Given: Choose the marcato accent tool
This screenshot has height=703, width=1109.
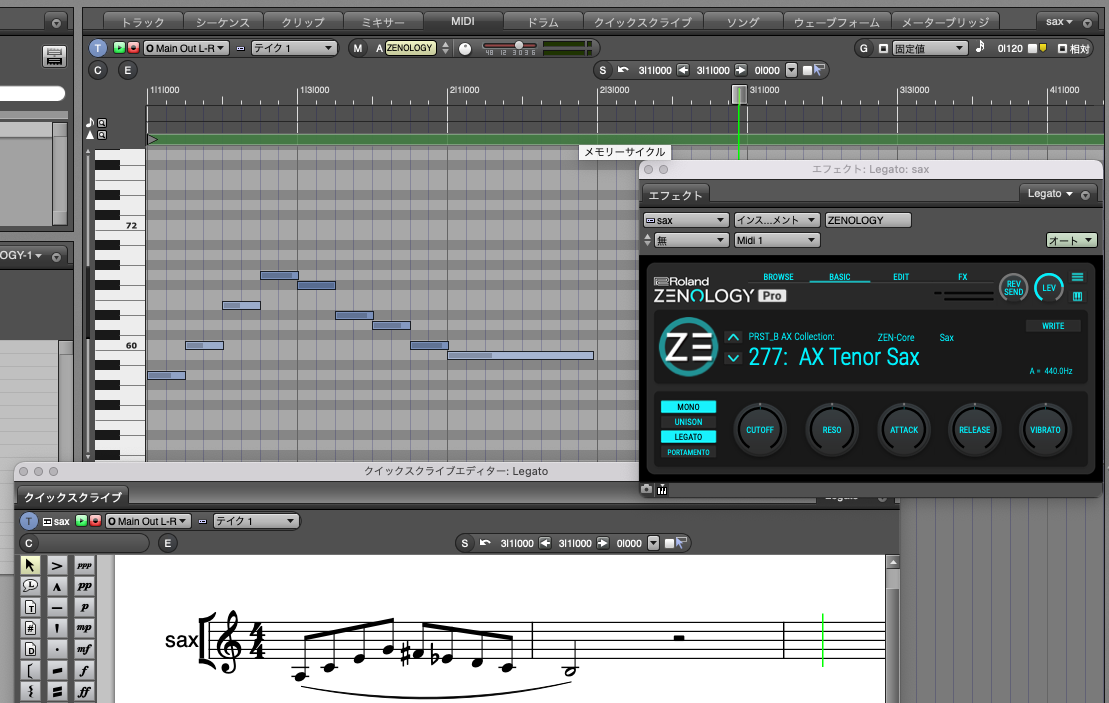Looking at the screenshot, I should coord(57,586).
